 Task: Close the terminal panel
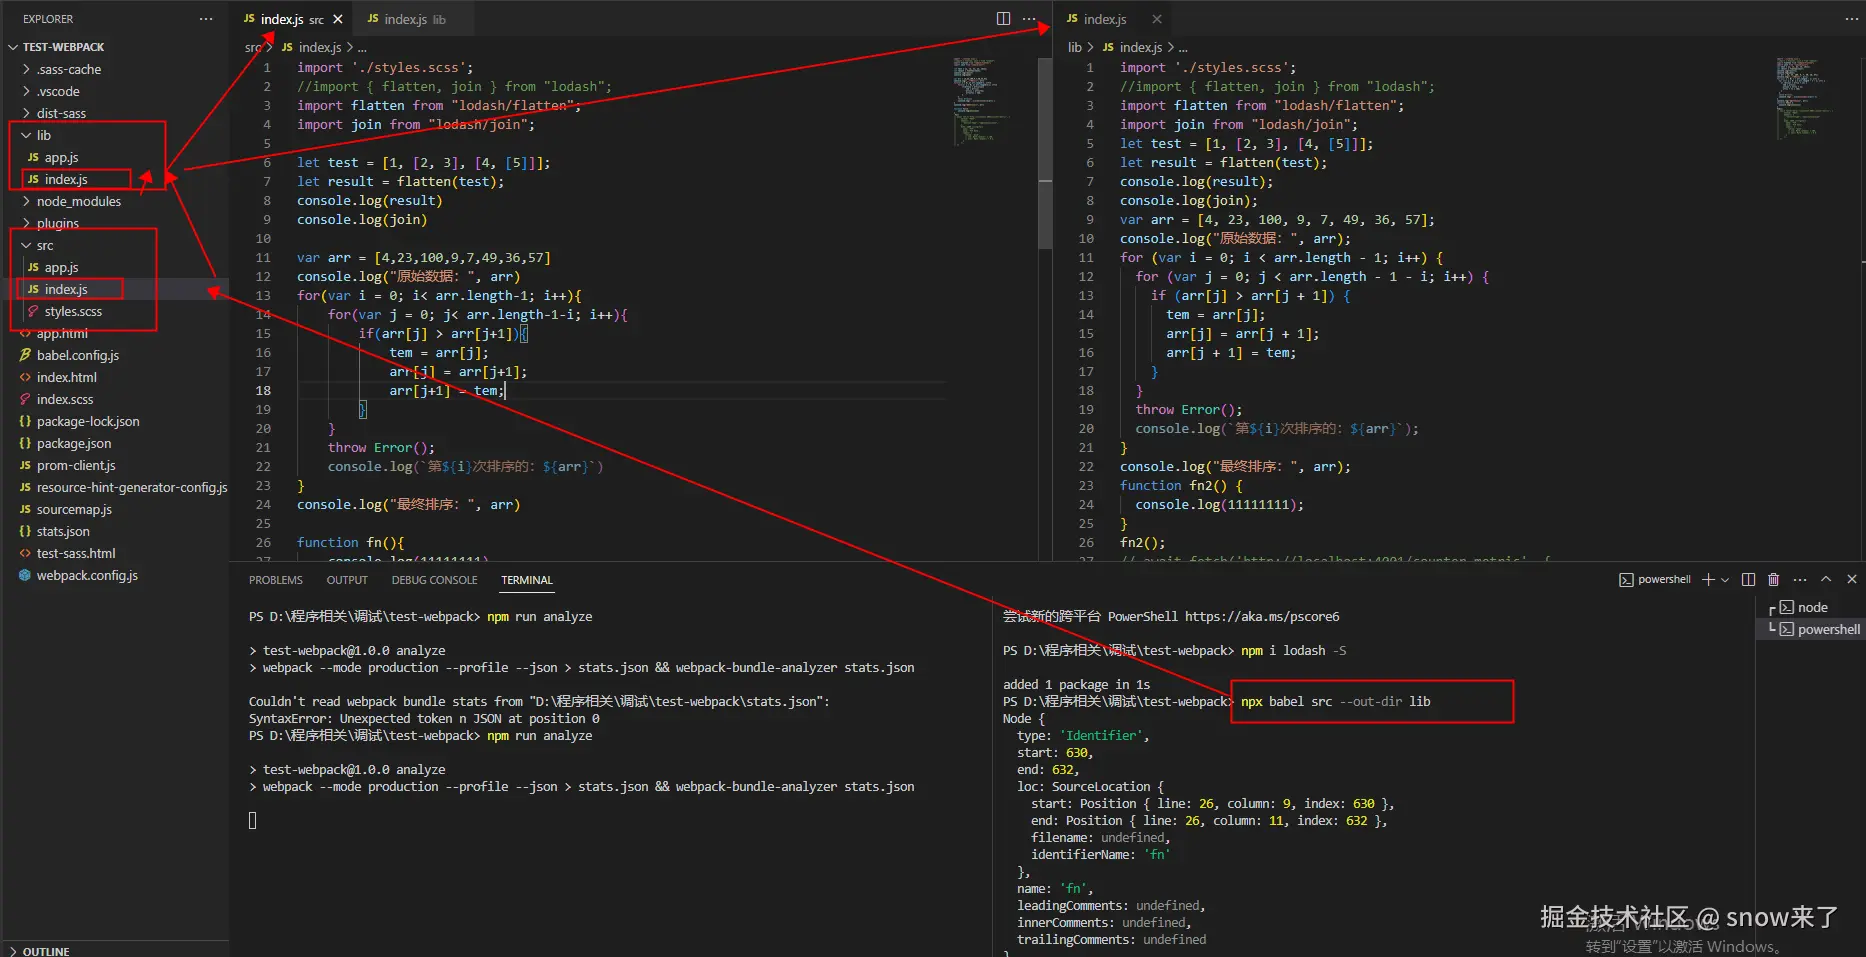pyautogui.click(x=1851, y=579)
